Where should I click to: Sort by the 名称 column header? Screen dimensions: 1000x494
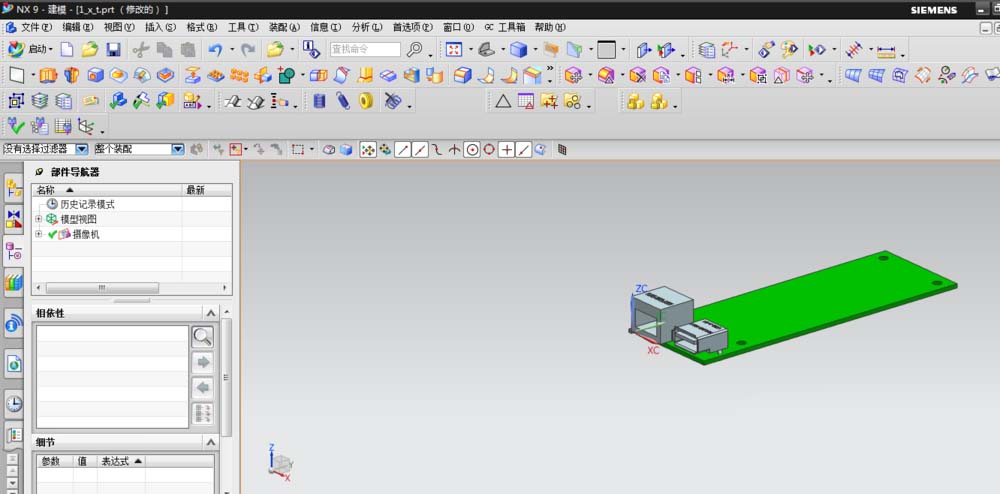[107, 190]
